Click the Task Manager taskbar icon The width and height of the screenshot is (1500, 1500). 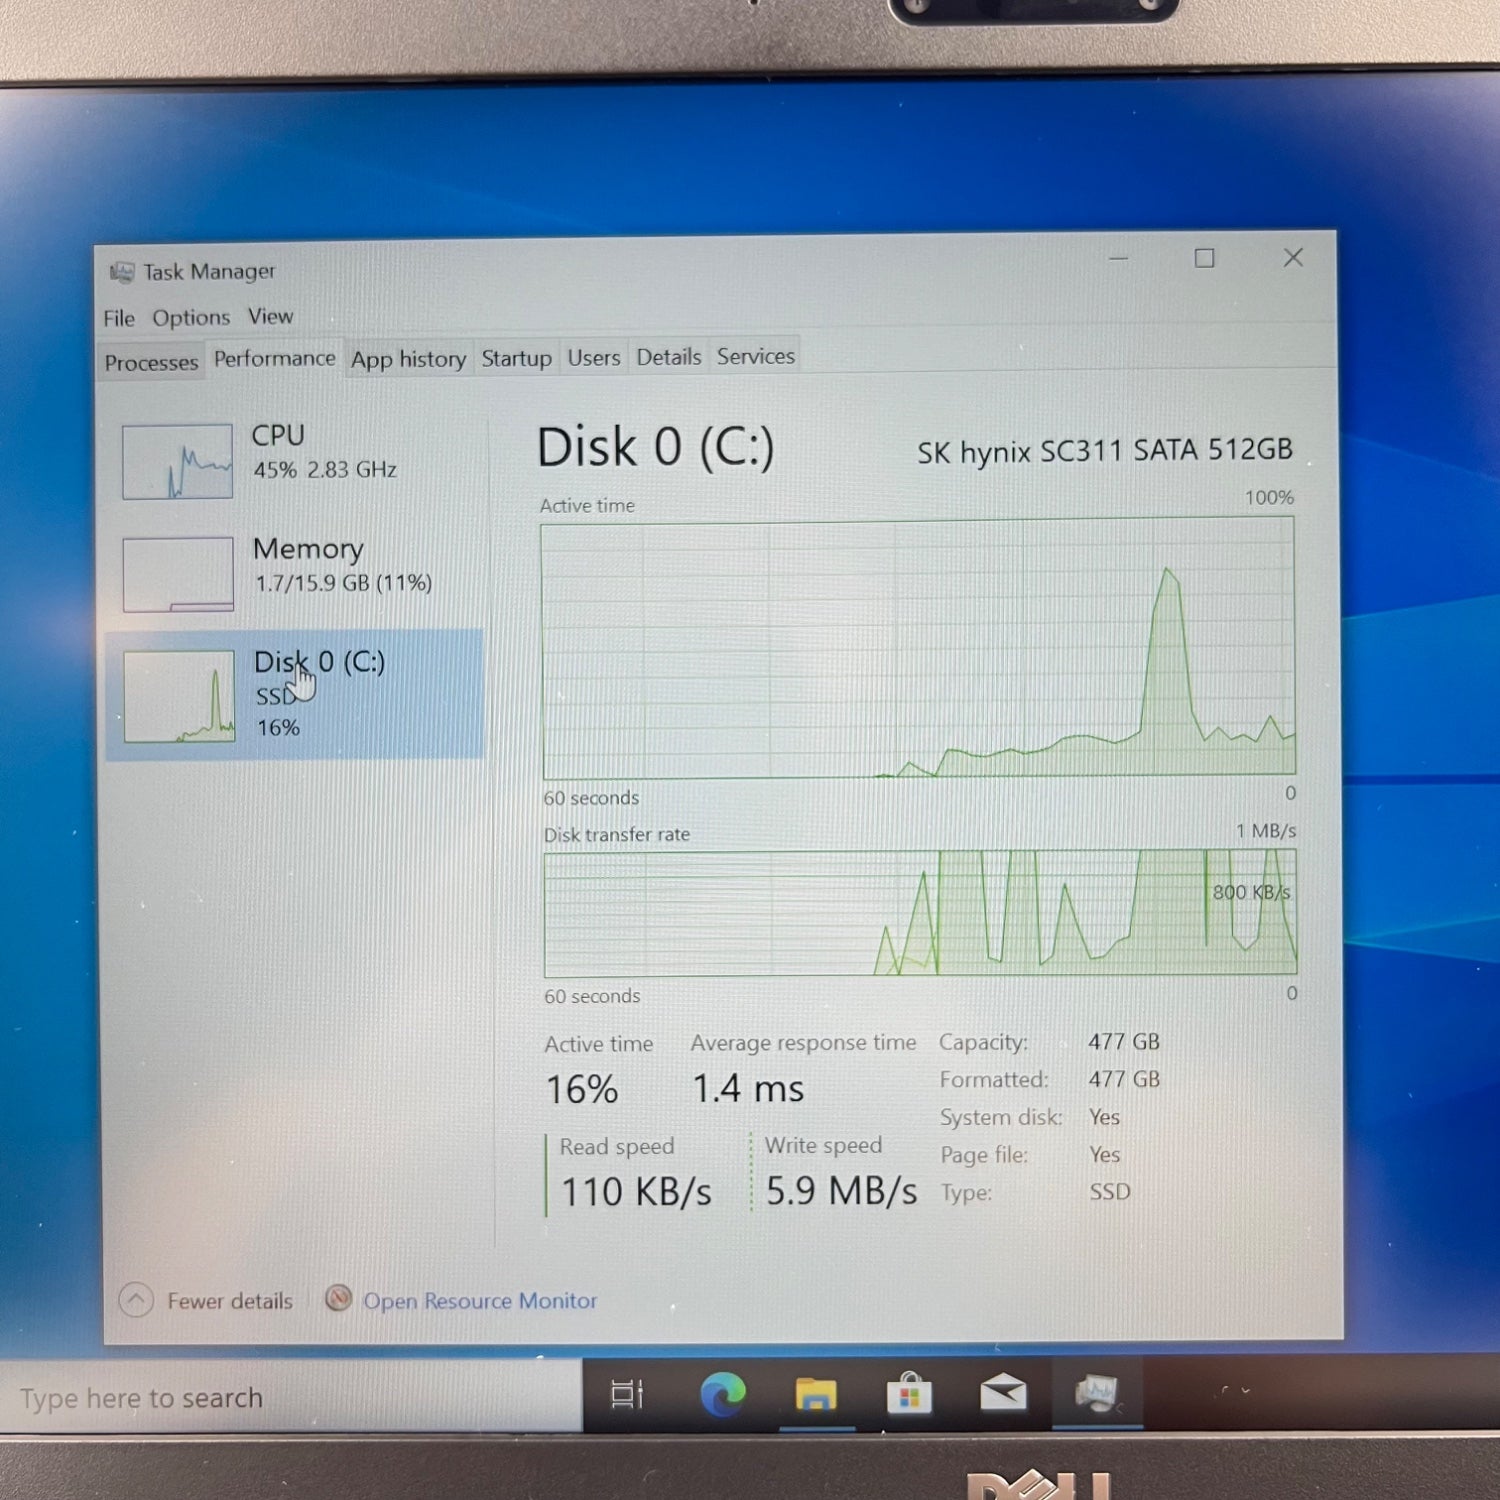click(1096, 1393)
